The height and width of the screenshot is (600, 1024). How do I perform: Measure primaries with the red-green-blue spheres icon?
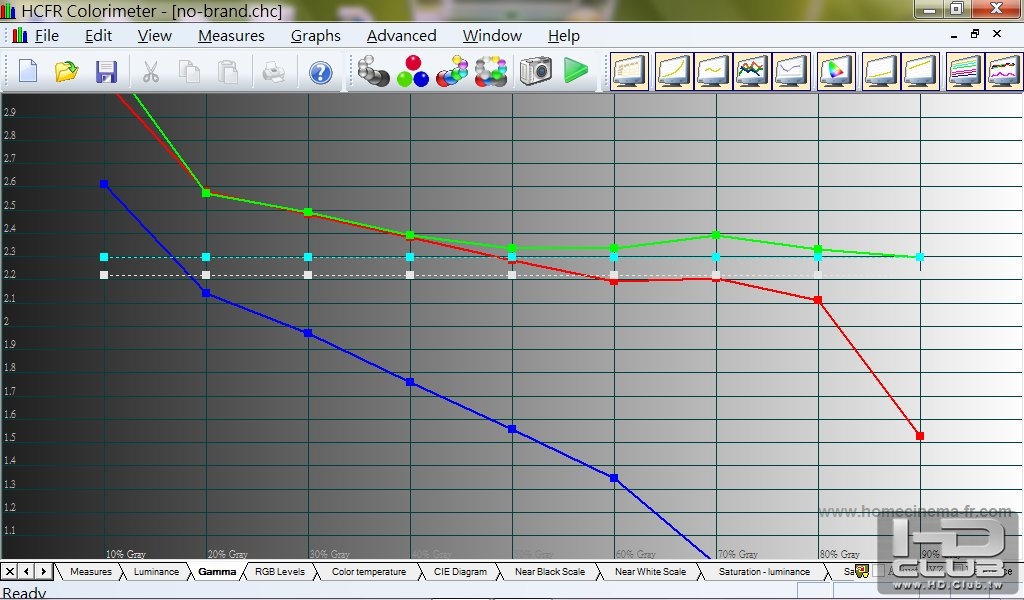click(x=413, y=71)
